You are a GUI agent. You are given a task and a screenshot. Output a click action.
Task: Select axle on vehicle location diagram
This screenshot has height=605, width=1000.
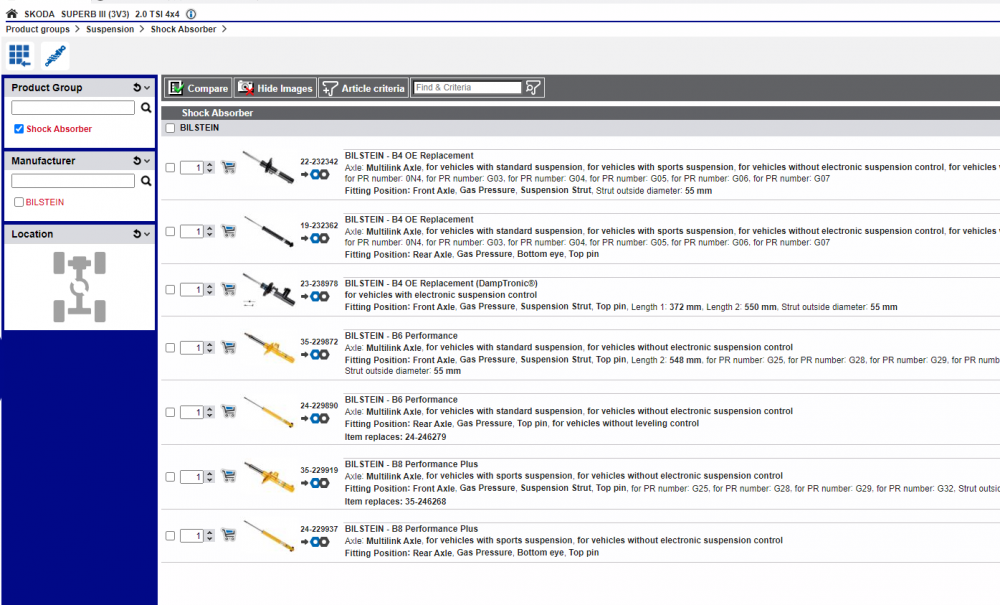tap(79, 286)
